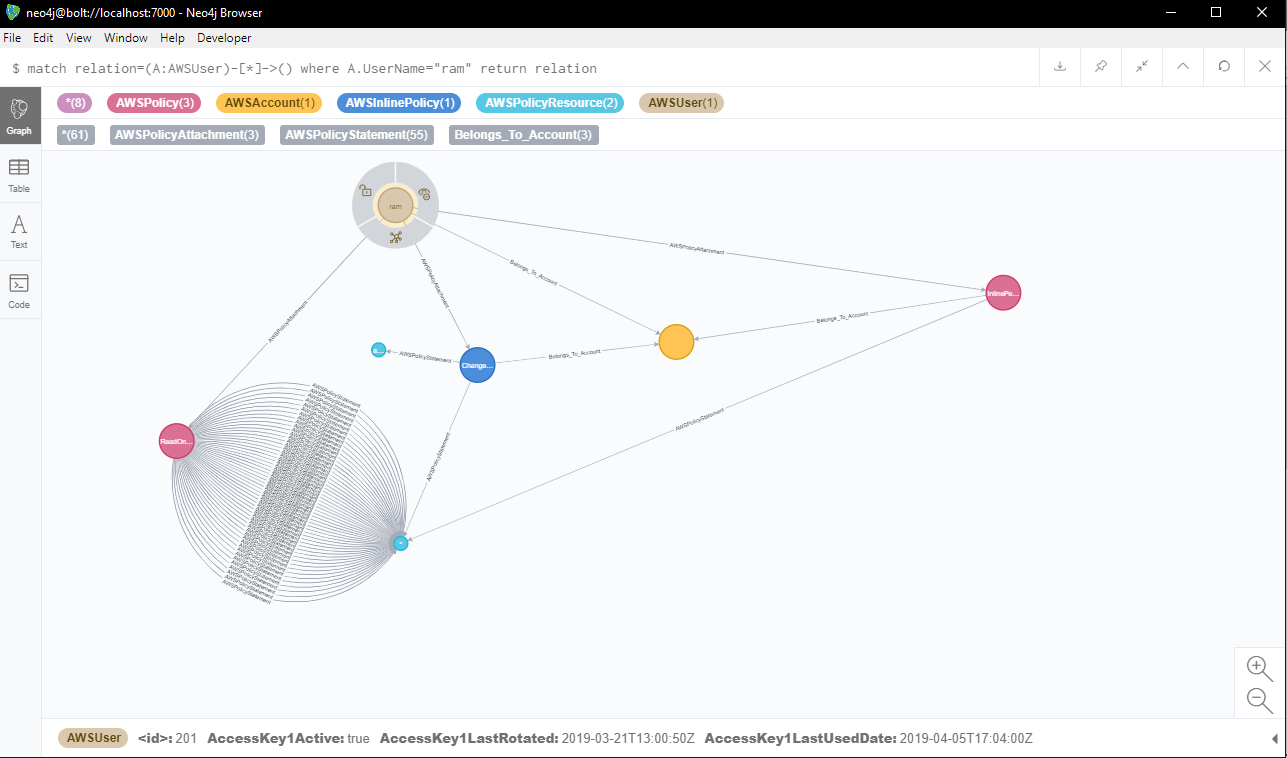This screenshot has width=1287, height=758.
Task: Switch to Table view
Action: 20,175
